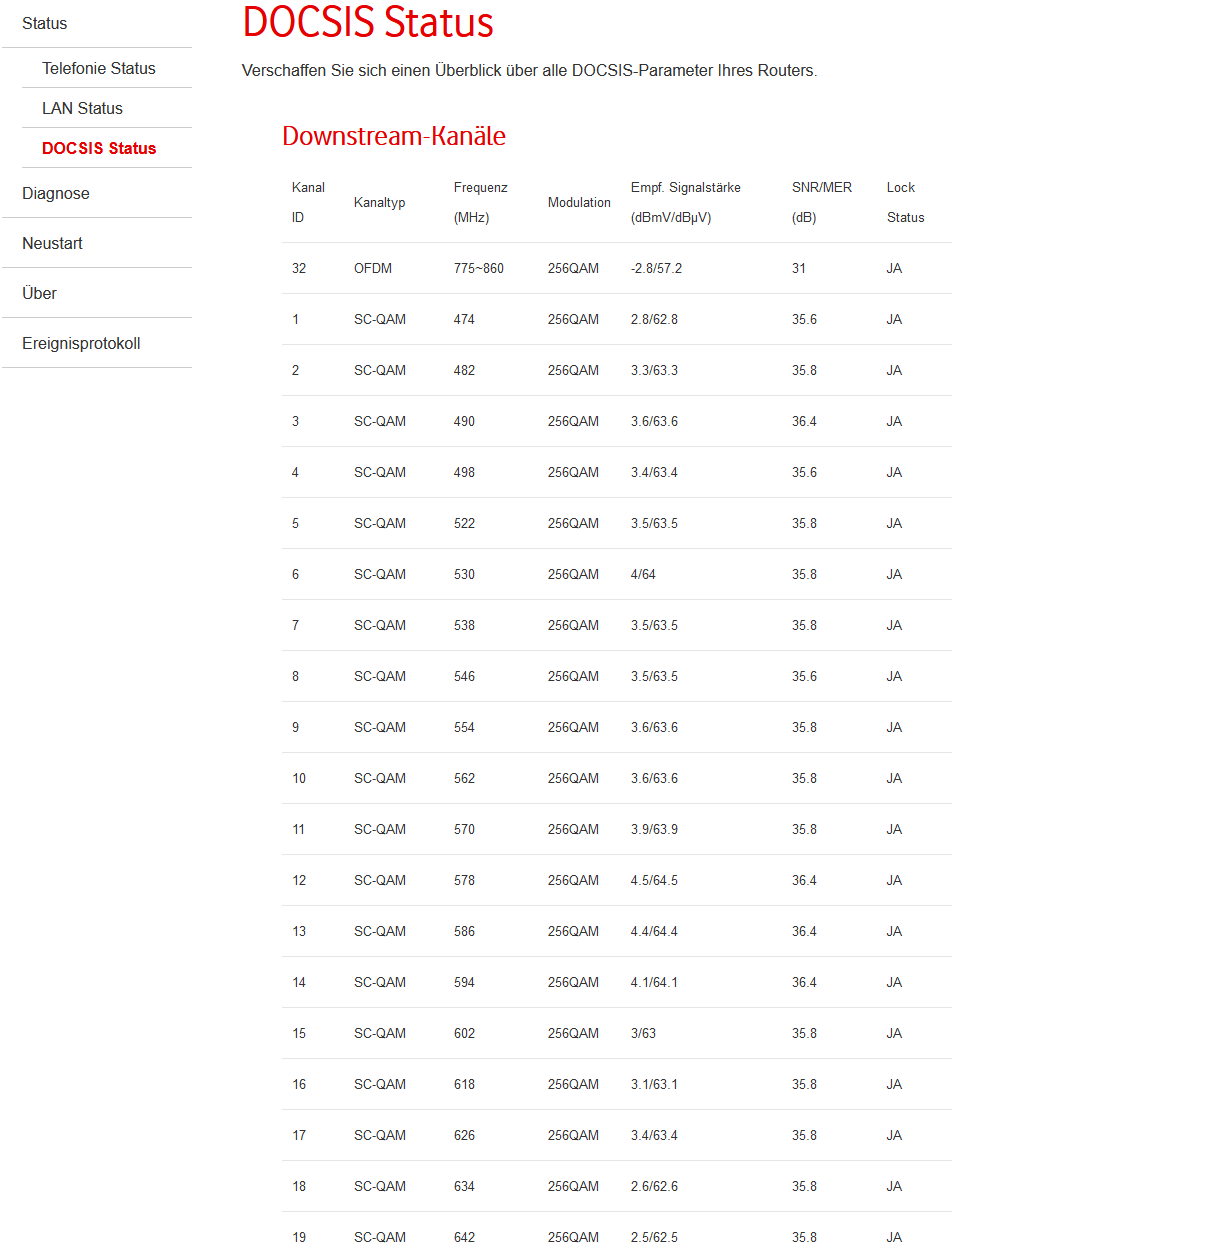Open LAN Status page
The image size is (1226, 1258).
tap(82, 108)
